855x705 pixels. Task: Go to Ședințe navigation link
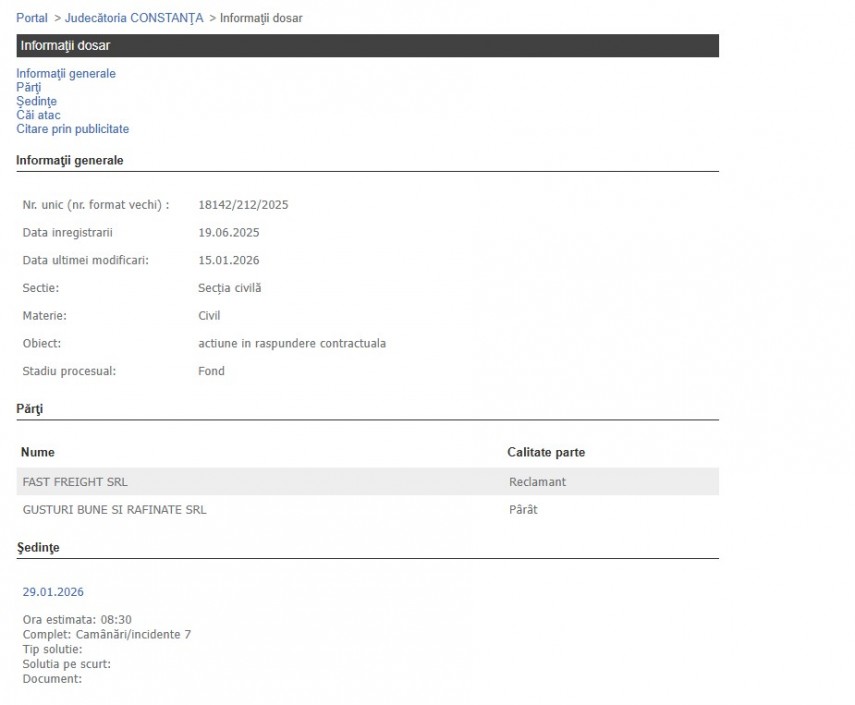coord(37,101)
